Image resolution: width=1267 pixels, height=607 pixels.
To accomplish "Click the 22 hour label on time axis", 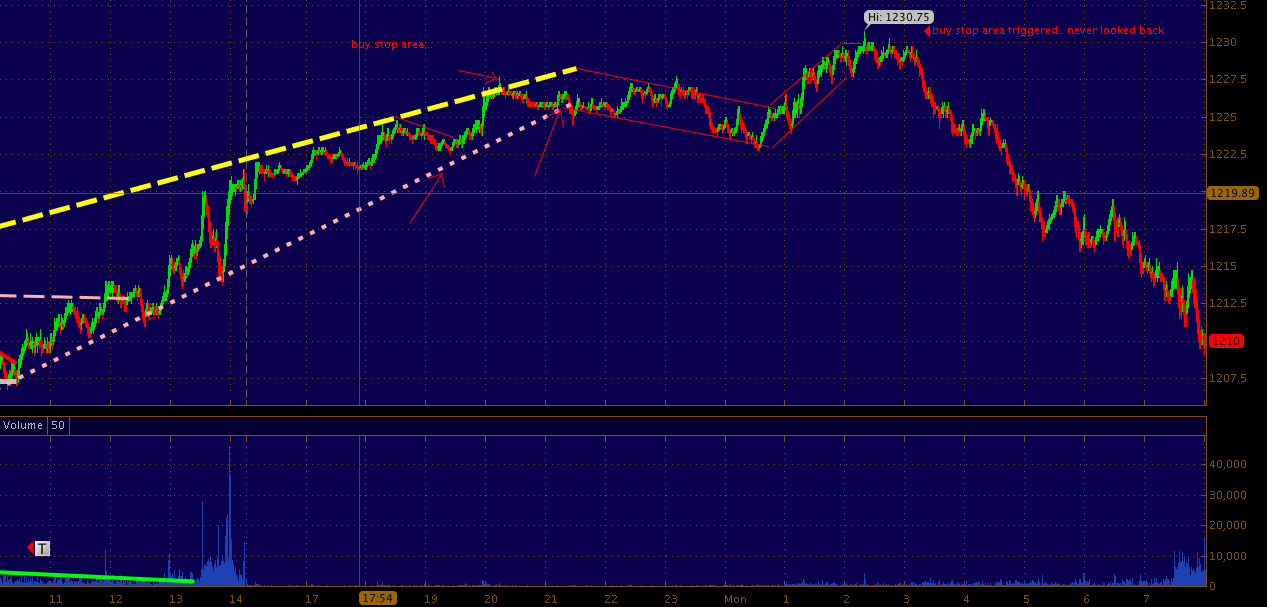I will point(611,599).
